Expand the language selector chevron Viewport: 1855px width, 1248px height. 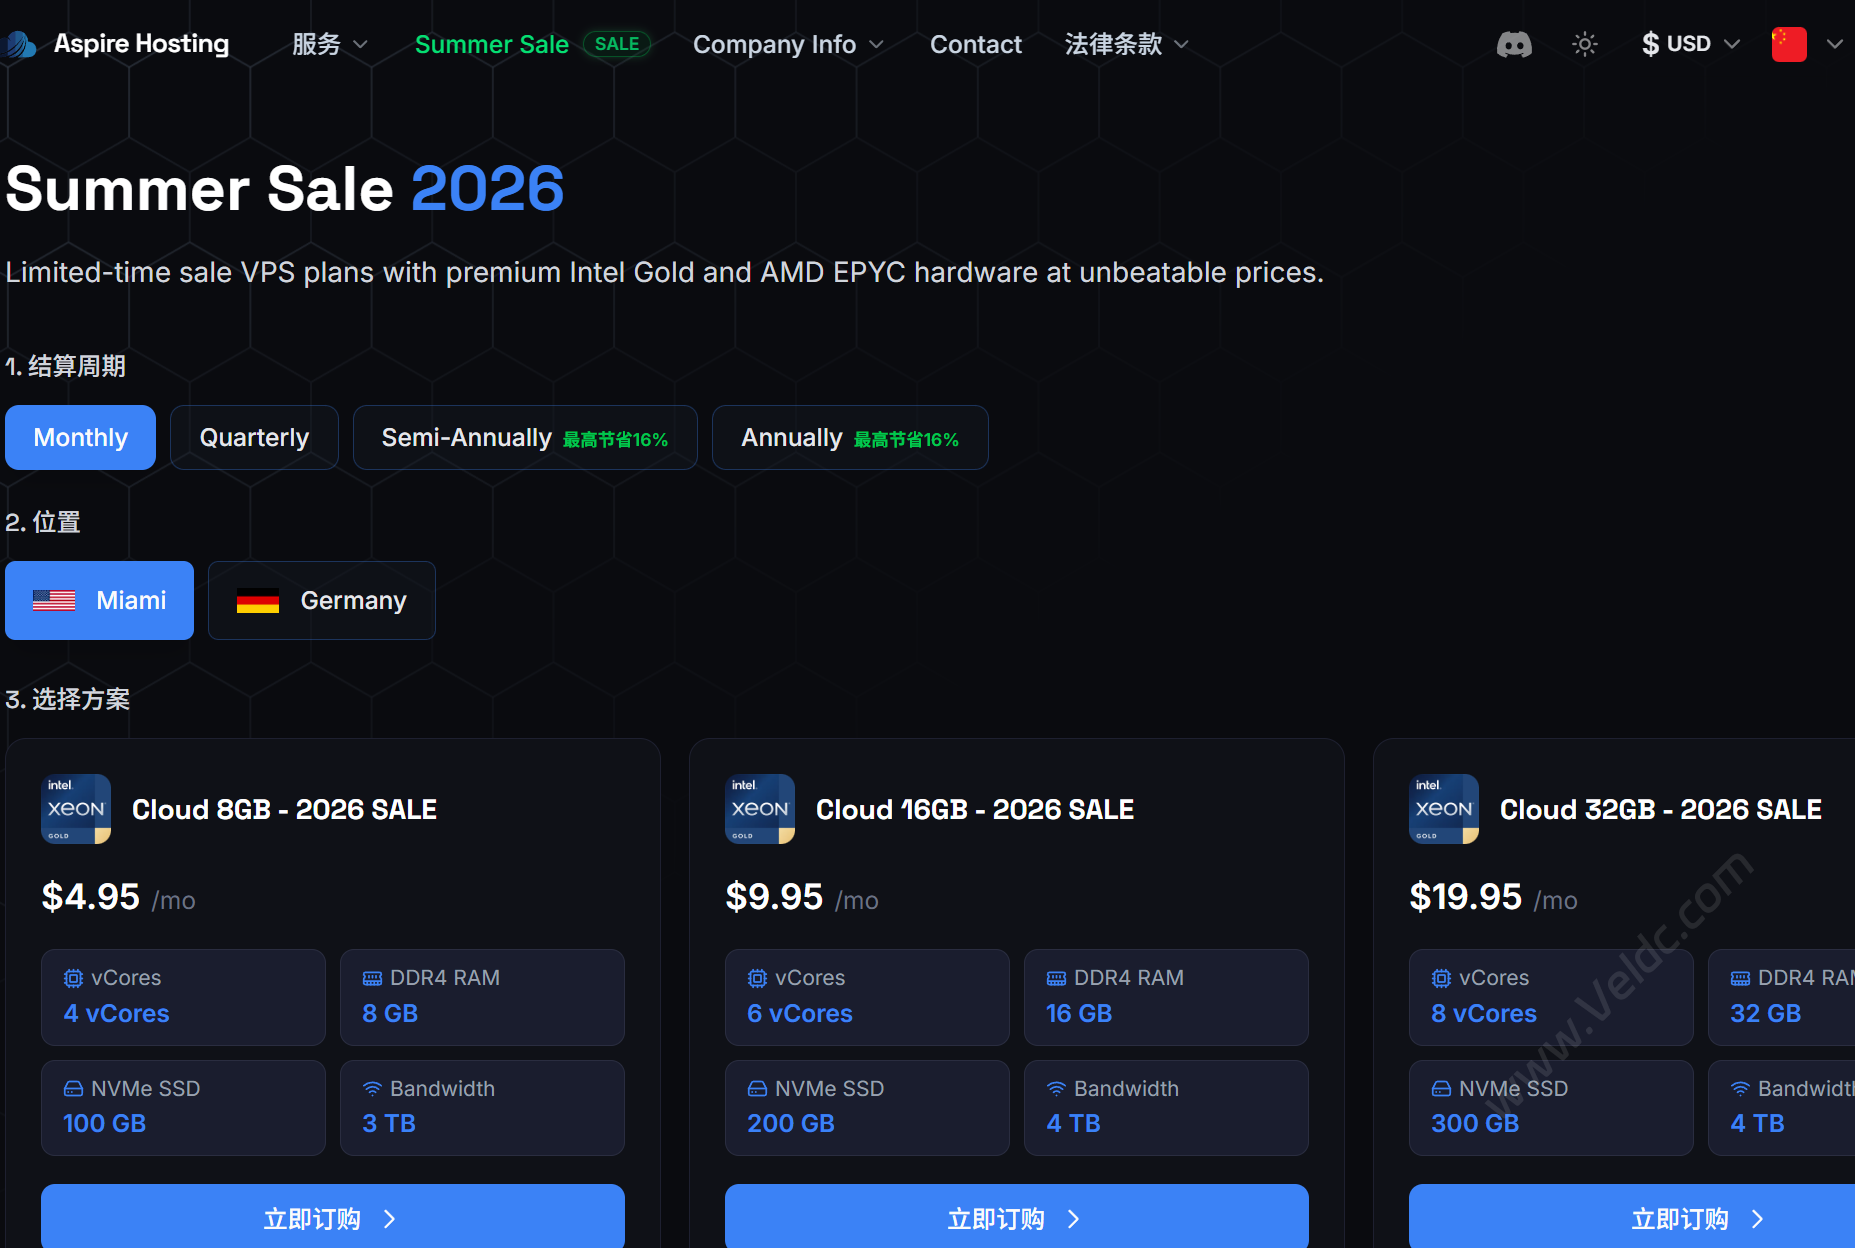pyautogui.click(x=1834, y=44)
